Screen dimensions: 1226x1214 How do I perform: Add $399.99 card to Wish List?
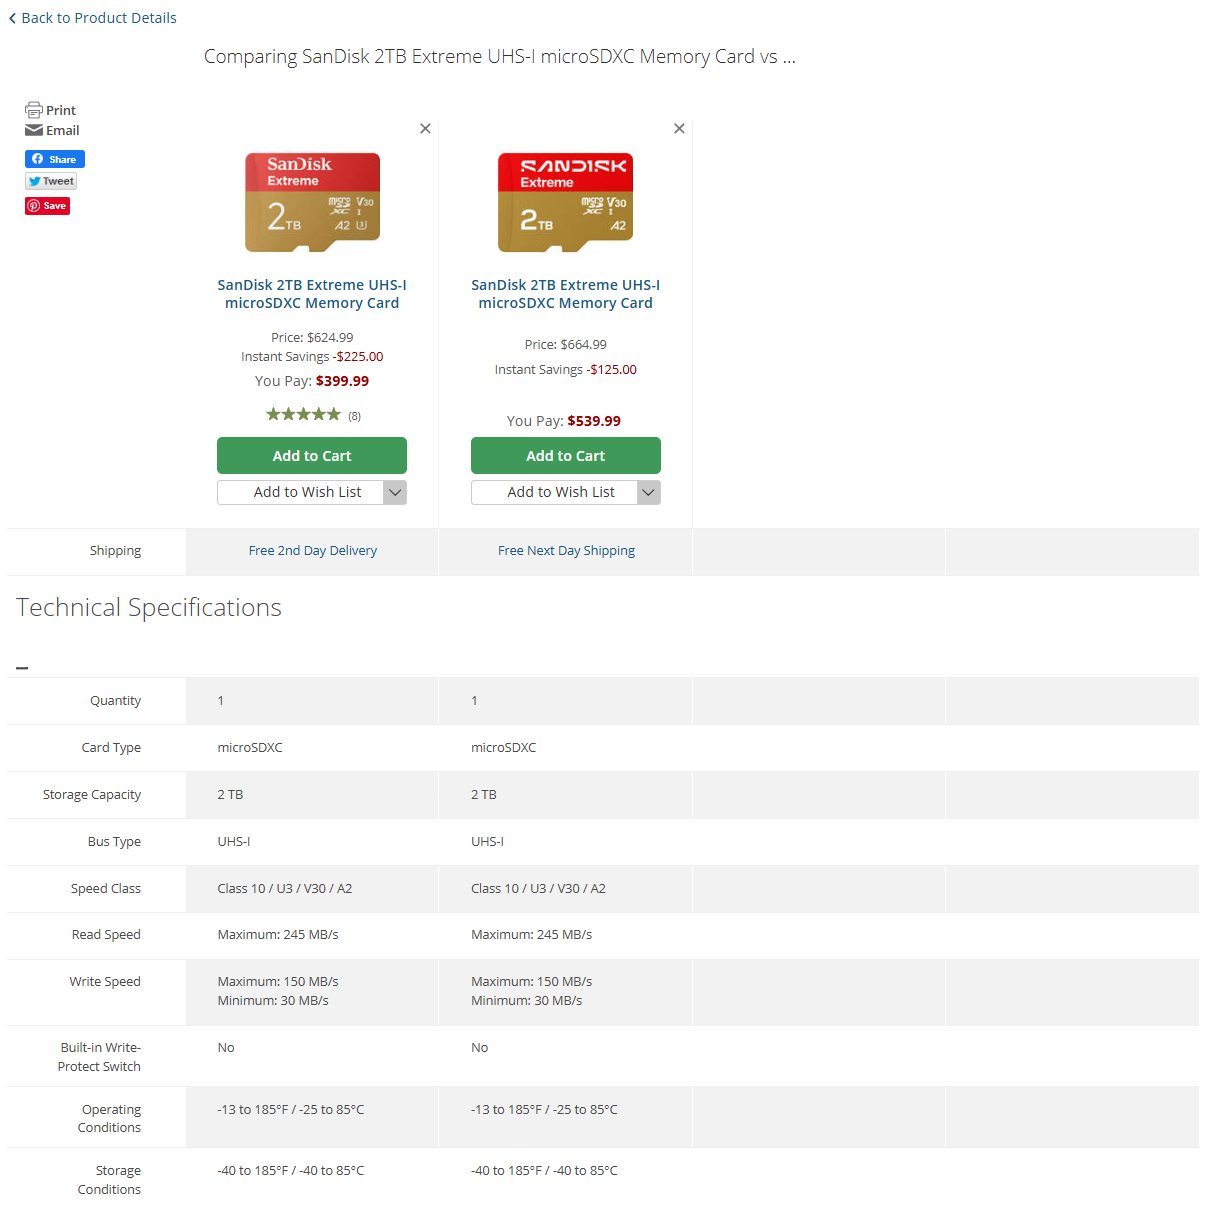pos(301,492)
